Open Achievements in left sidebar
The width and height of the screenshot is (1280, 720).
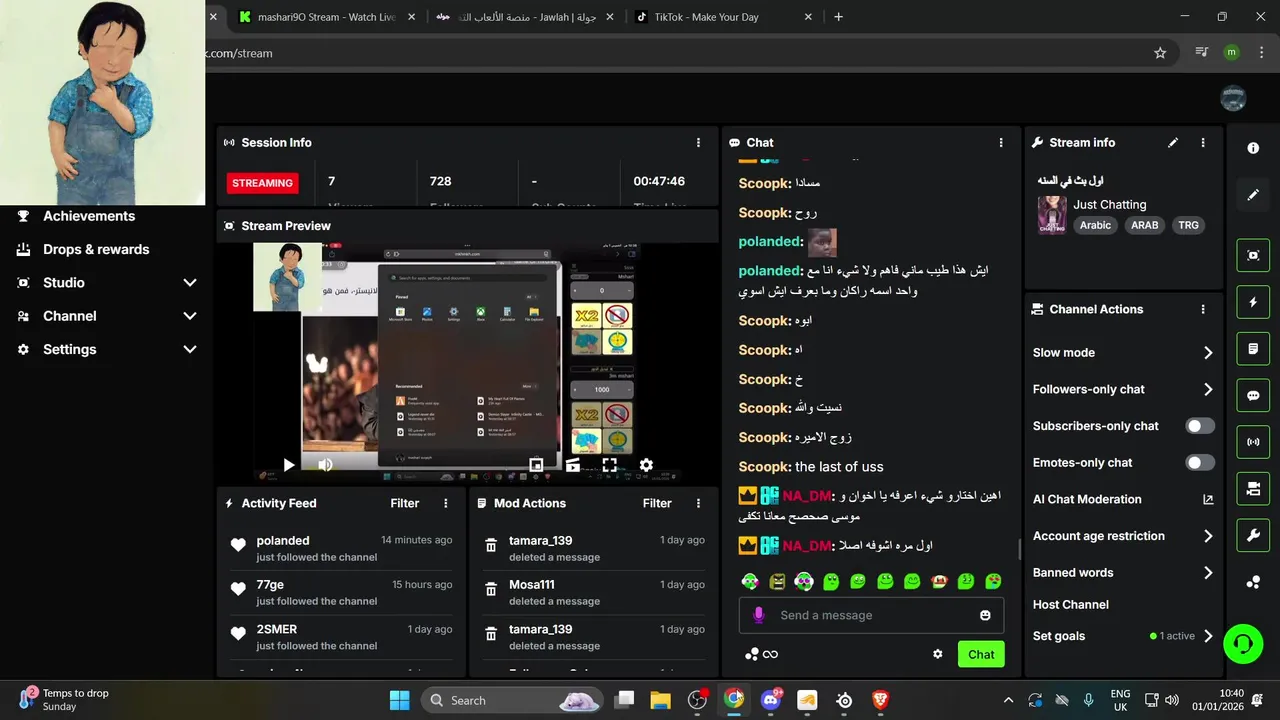point(88,216)
